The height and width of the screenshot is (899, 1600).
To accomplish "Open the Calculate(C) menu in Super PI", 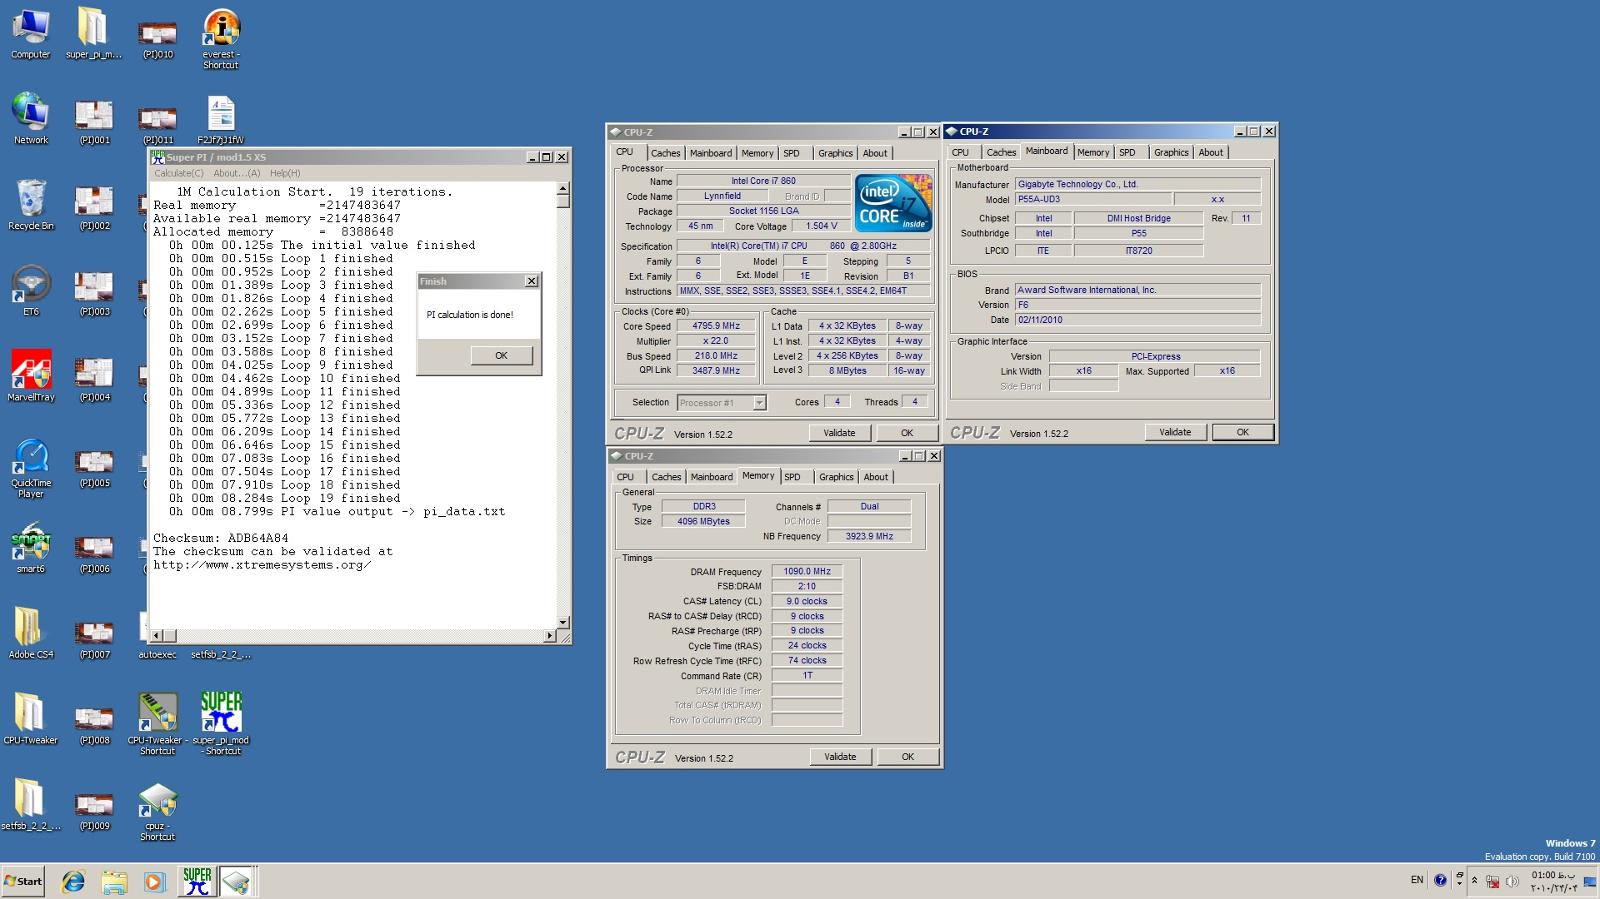I will pos(179,173).
